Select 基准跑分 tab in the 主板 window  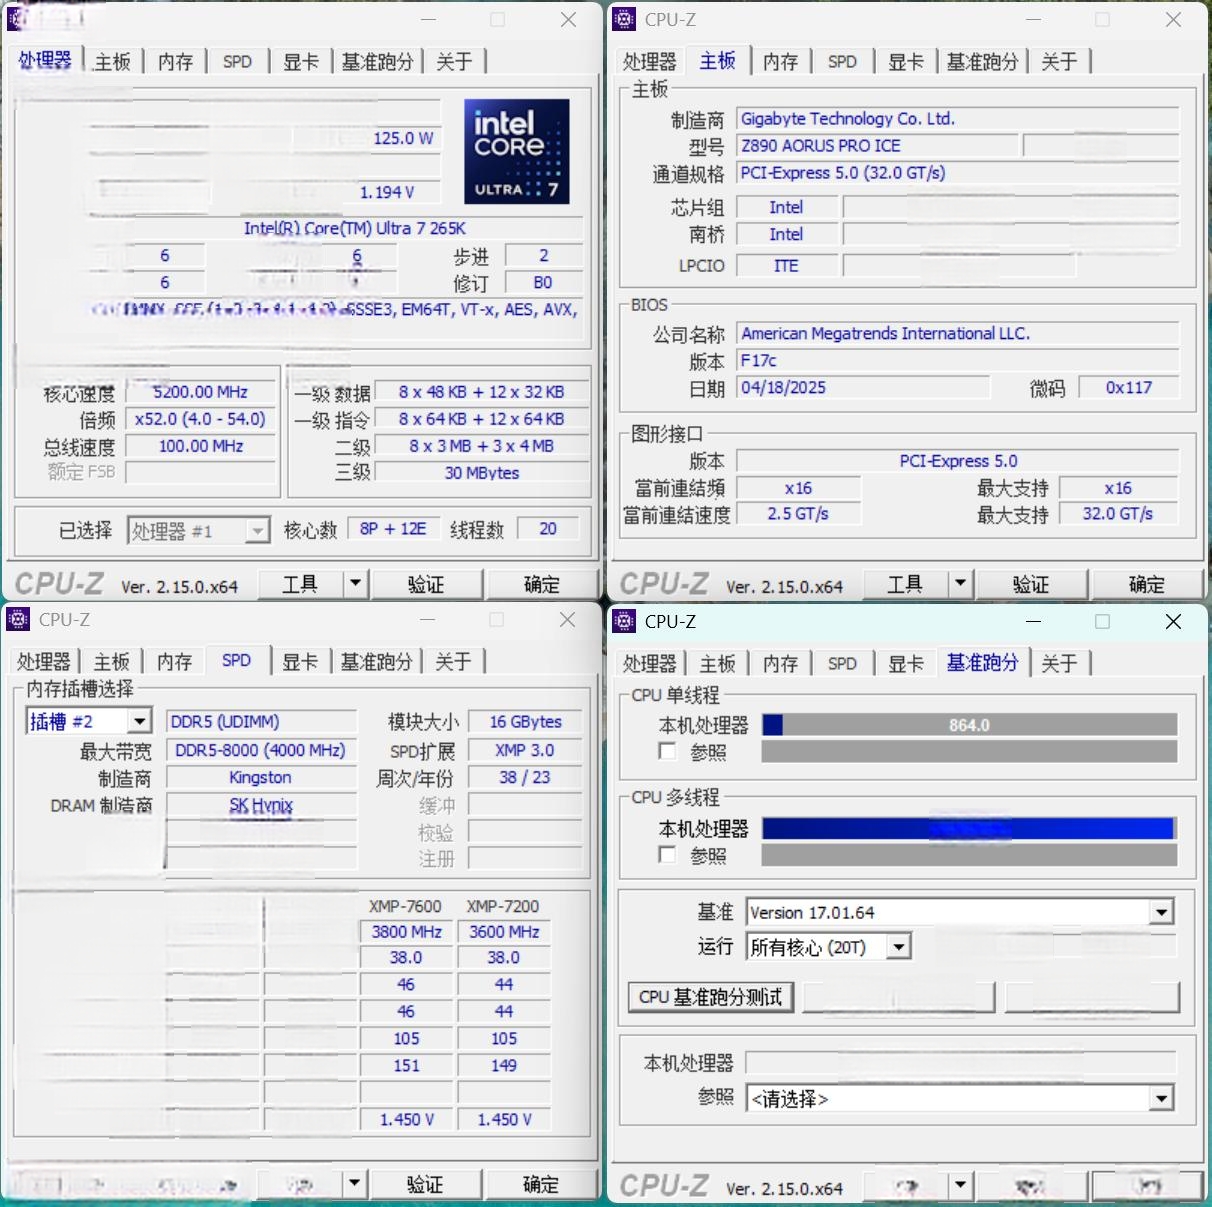coord(982,62)
